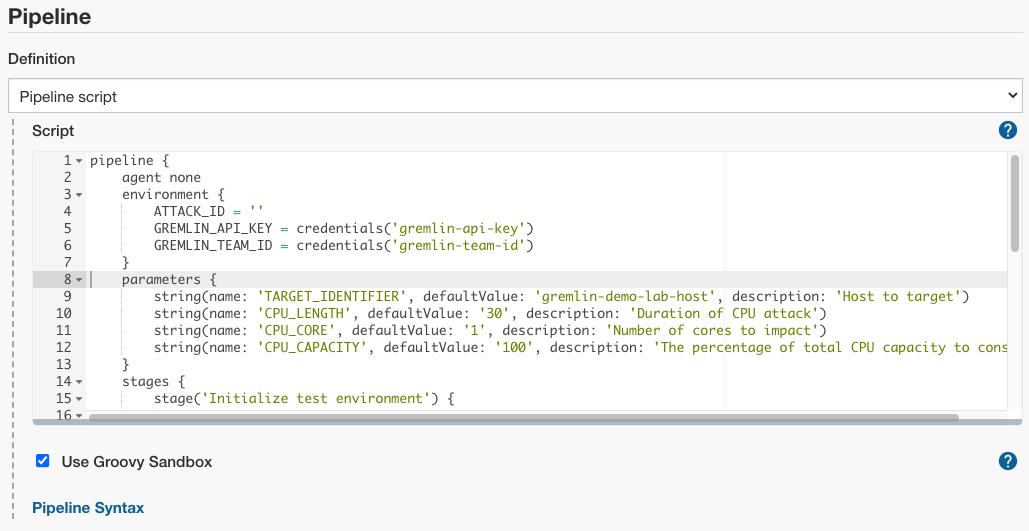Viewport: 1029px width, 531px height.
Task: Open help for Use Groovy Sandbox
Action: click(x=1007, y=461)
